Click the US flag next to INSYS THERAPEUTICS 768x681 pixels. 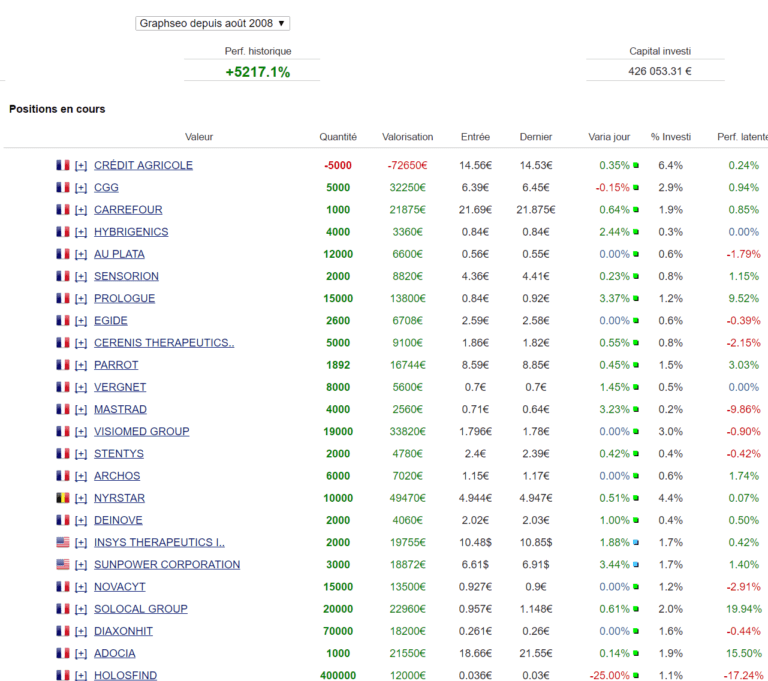[x=63, y=543]
